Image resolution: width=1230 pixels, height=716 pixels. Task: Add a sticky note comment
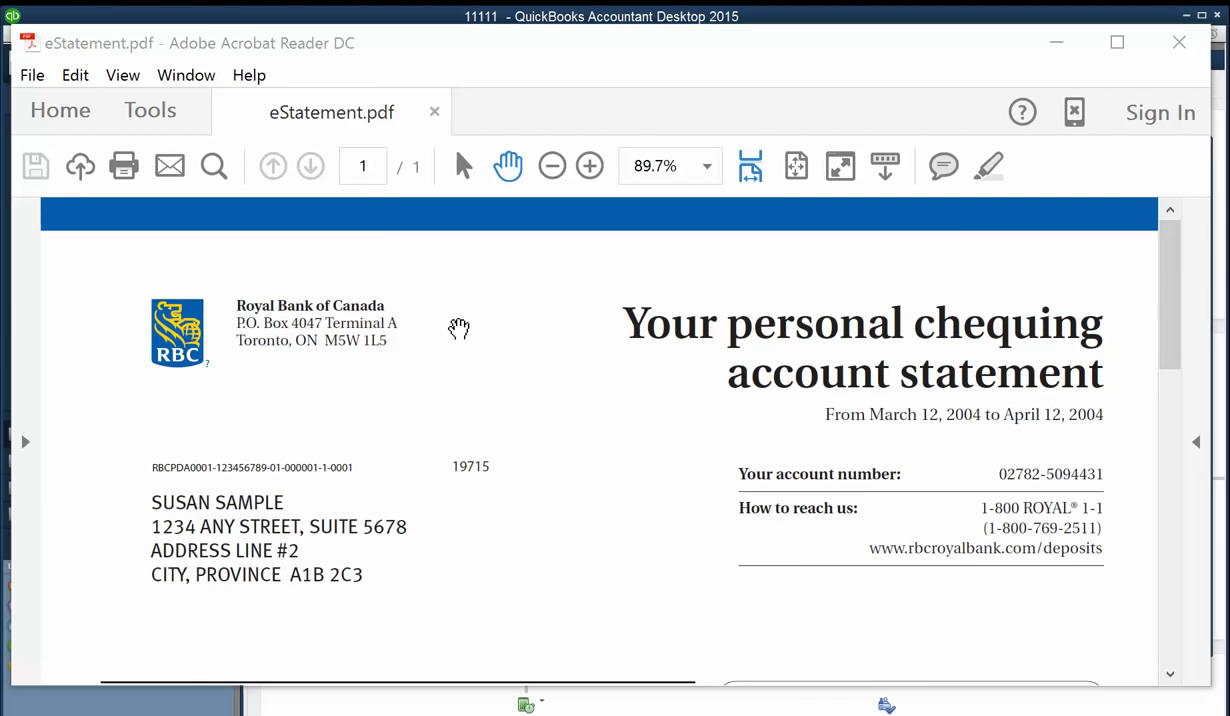click(x=943, y=166)
